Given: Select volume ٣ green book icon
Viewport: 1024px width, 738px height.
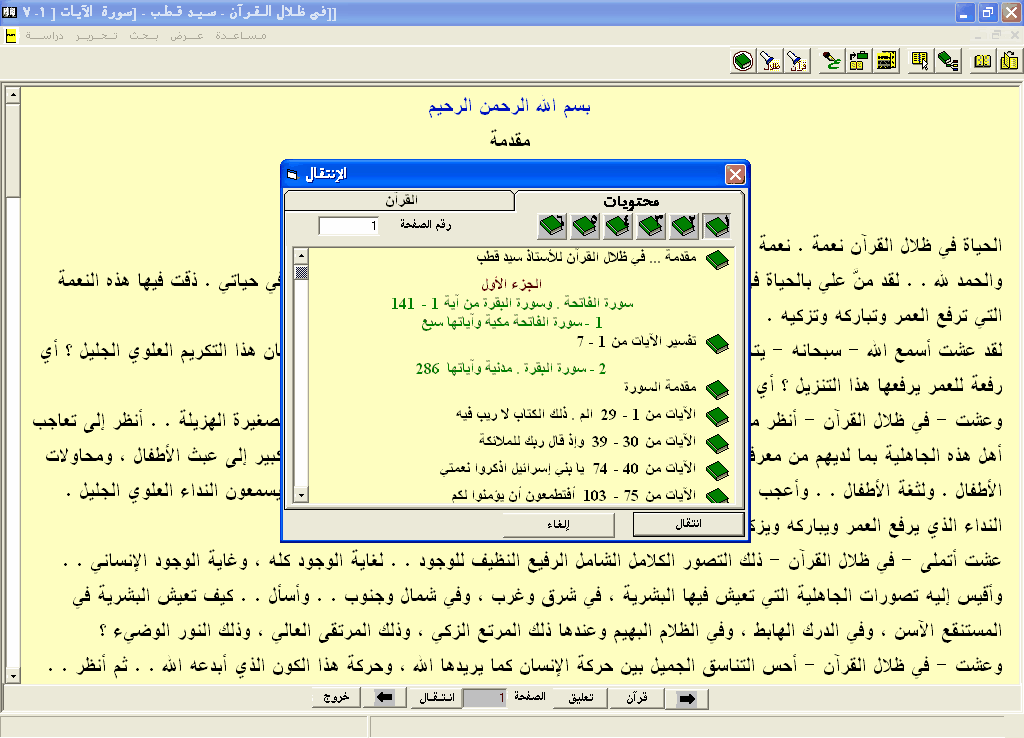Looking at the screenshot, I should [651, 226].
